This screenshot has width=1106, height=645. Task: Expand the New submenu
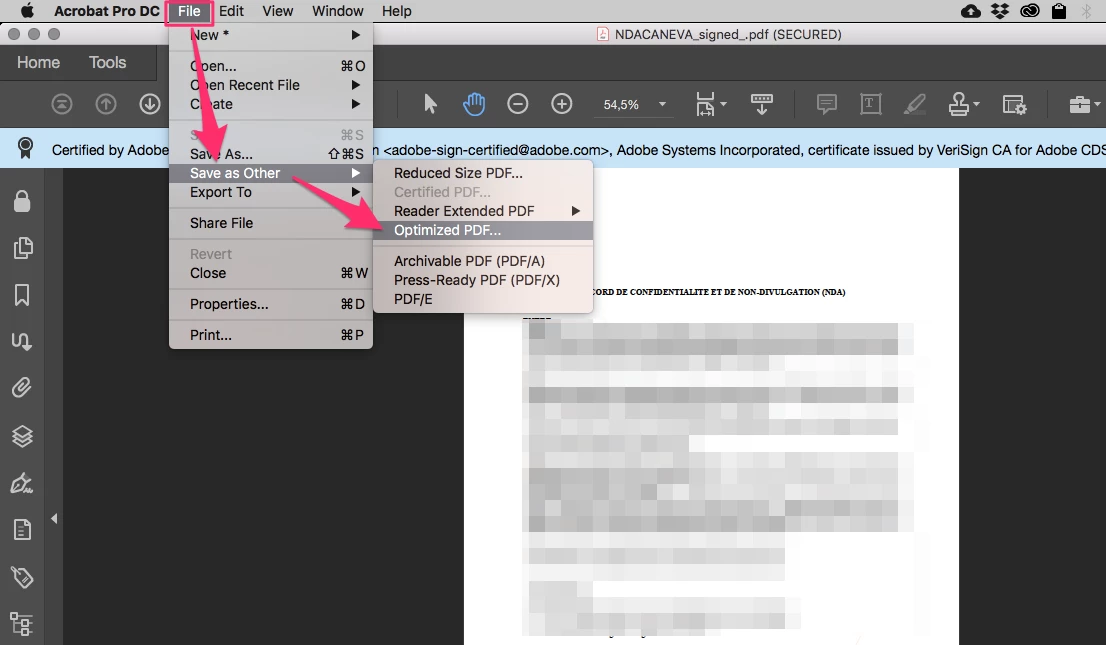[271, 35]
